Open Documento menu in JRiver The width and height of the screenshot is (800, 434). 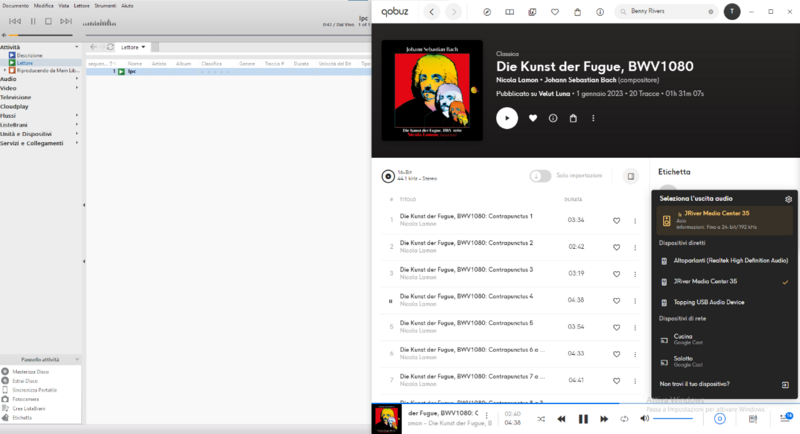tap(15, 6)
